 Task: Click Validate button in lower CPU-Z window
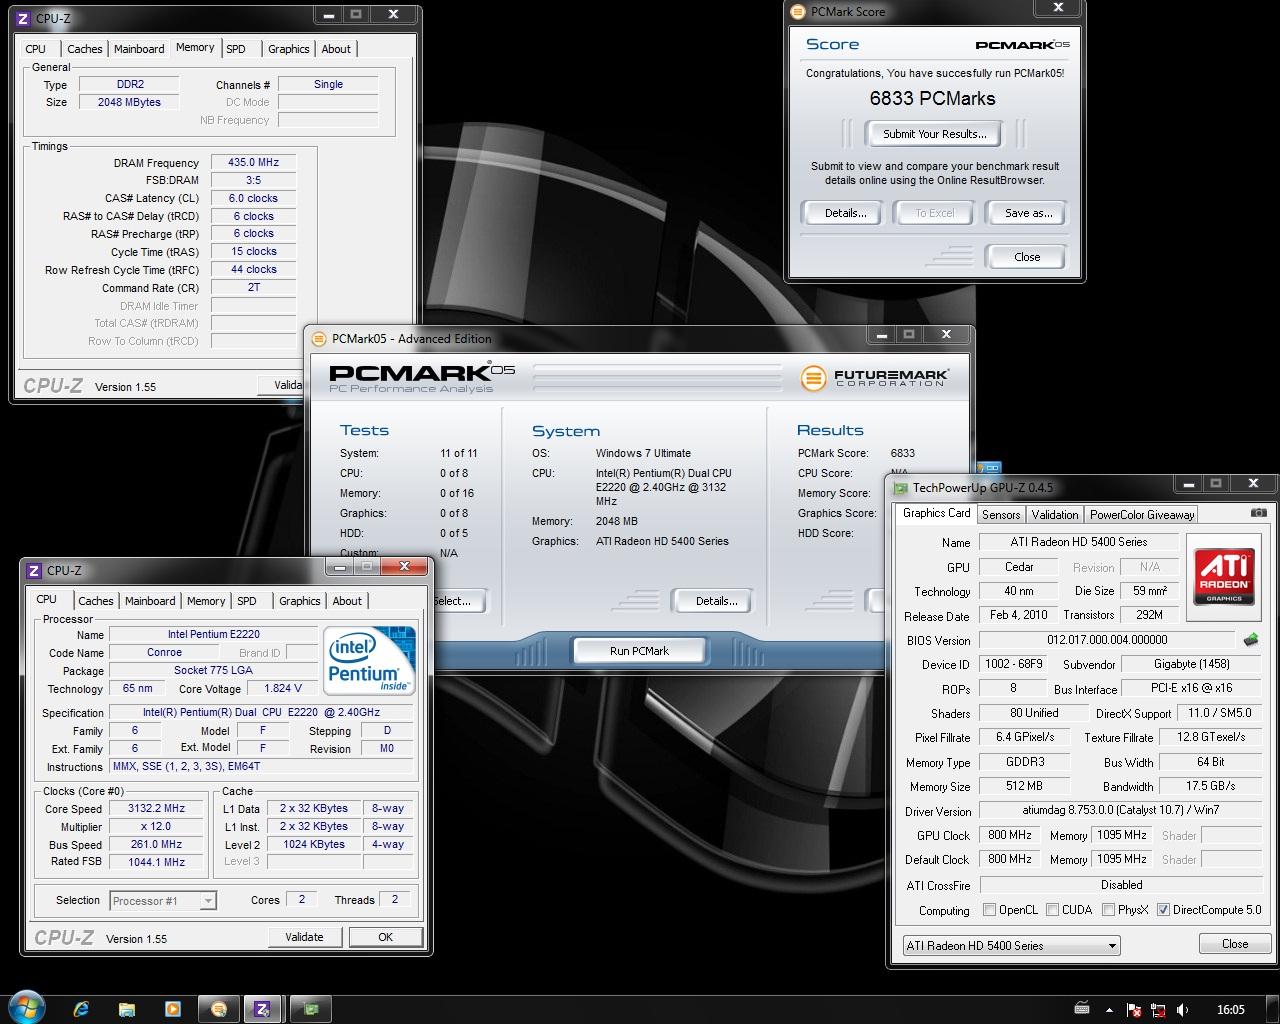tap(304, 937)
